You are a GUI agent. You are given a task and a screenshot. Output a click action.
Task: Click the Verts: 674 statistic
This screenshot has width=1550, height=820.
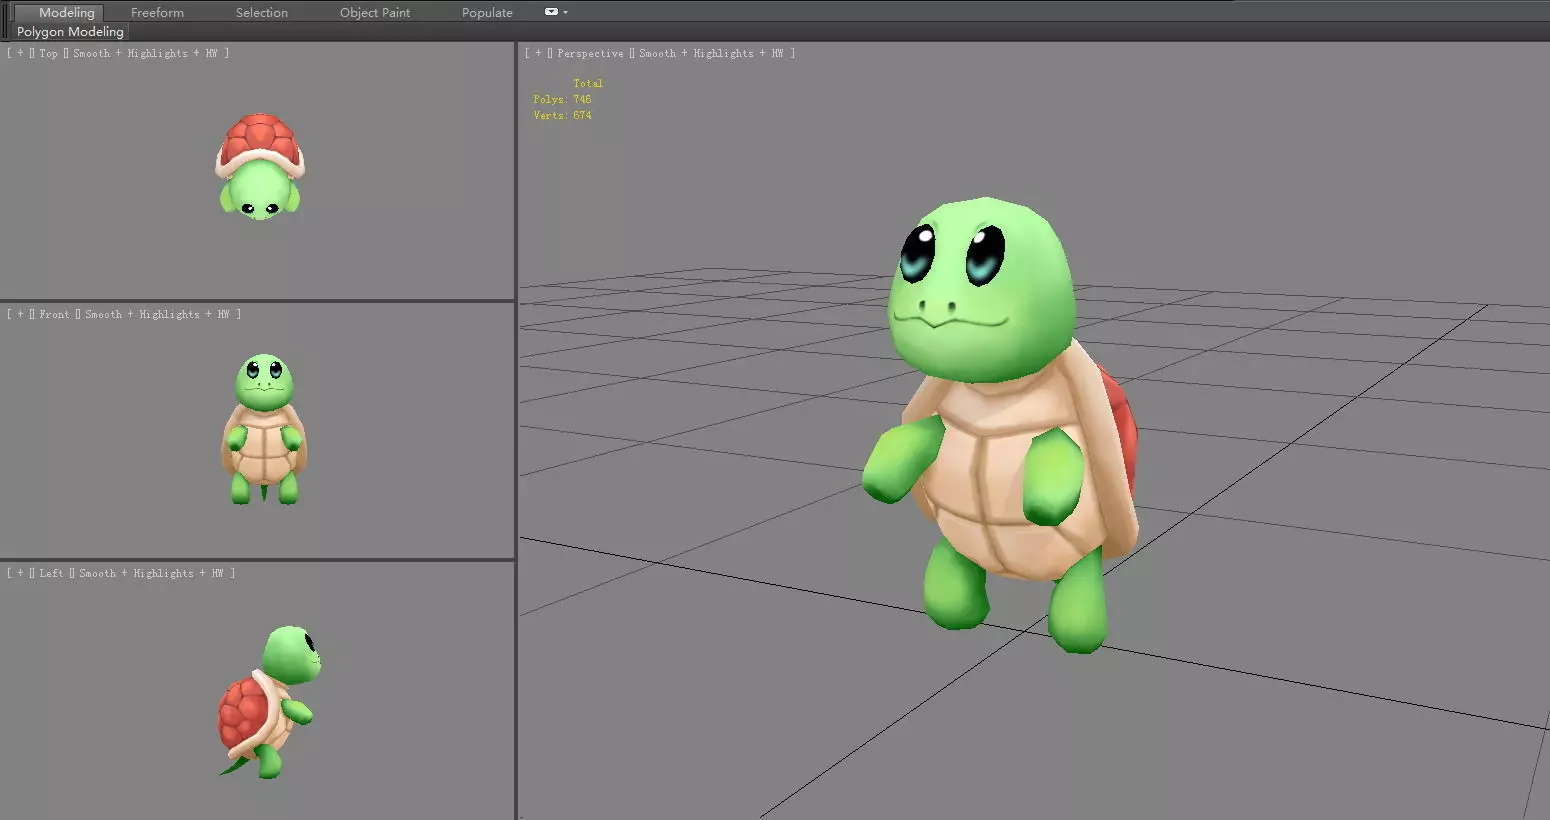[x=562, y=115]
